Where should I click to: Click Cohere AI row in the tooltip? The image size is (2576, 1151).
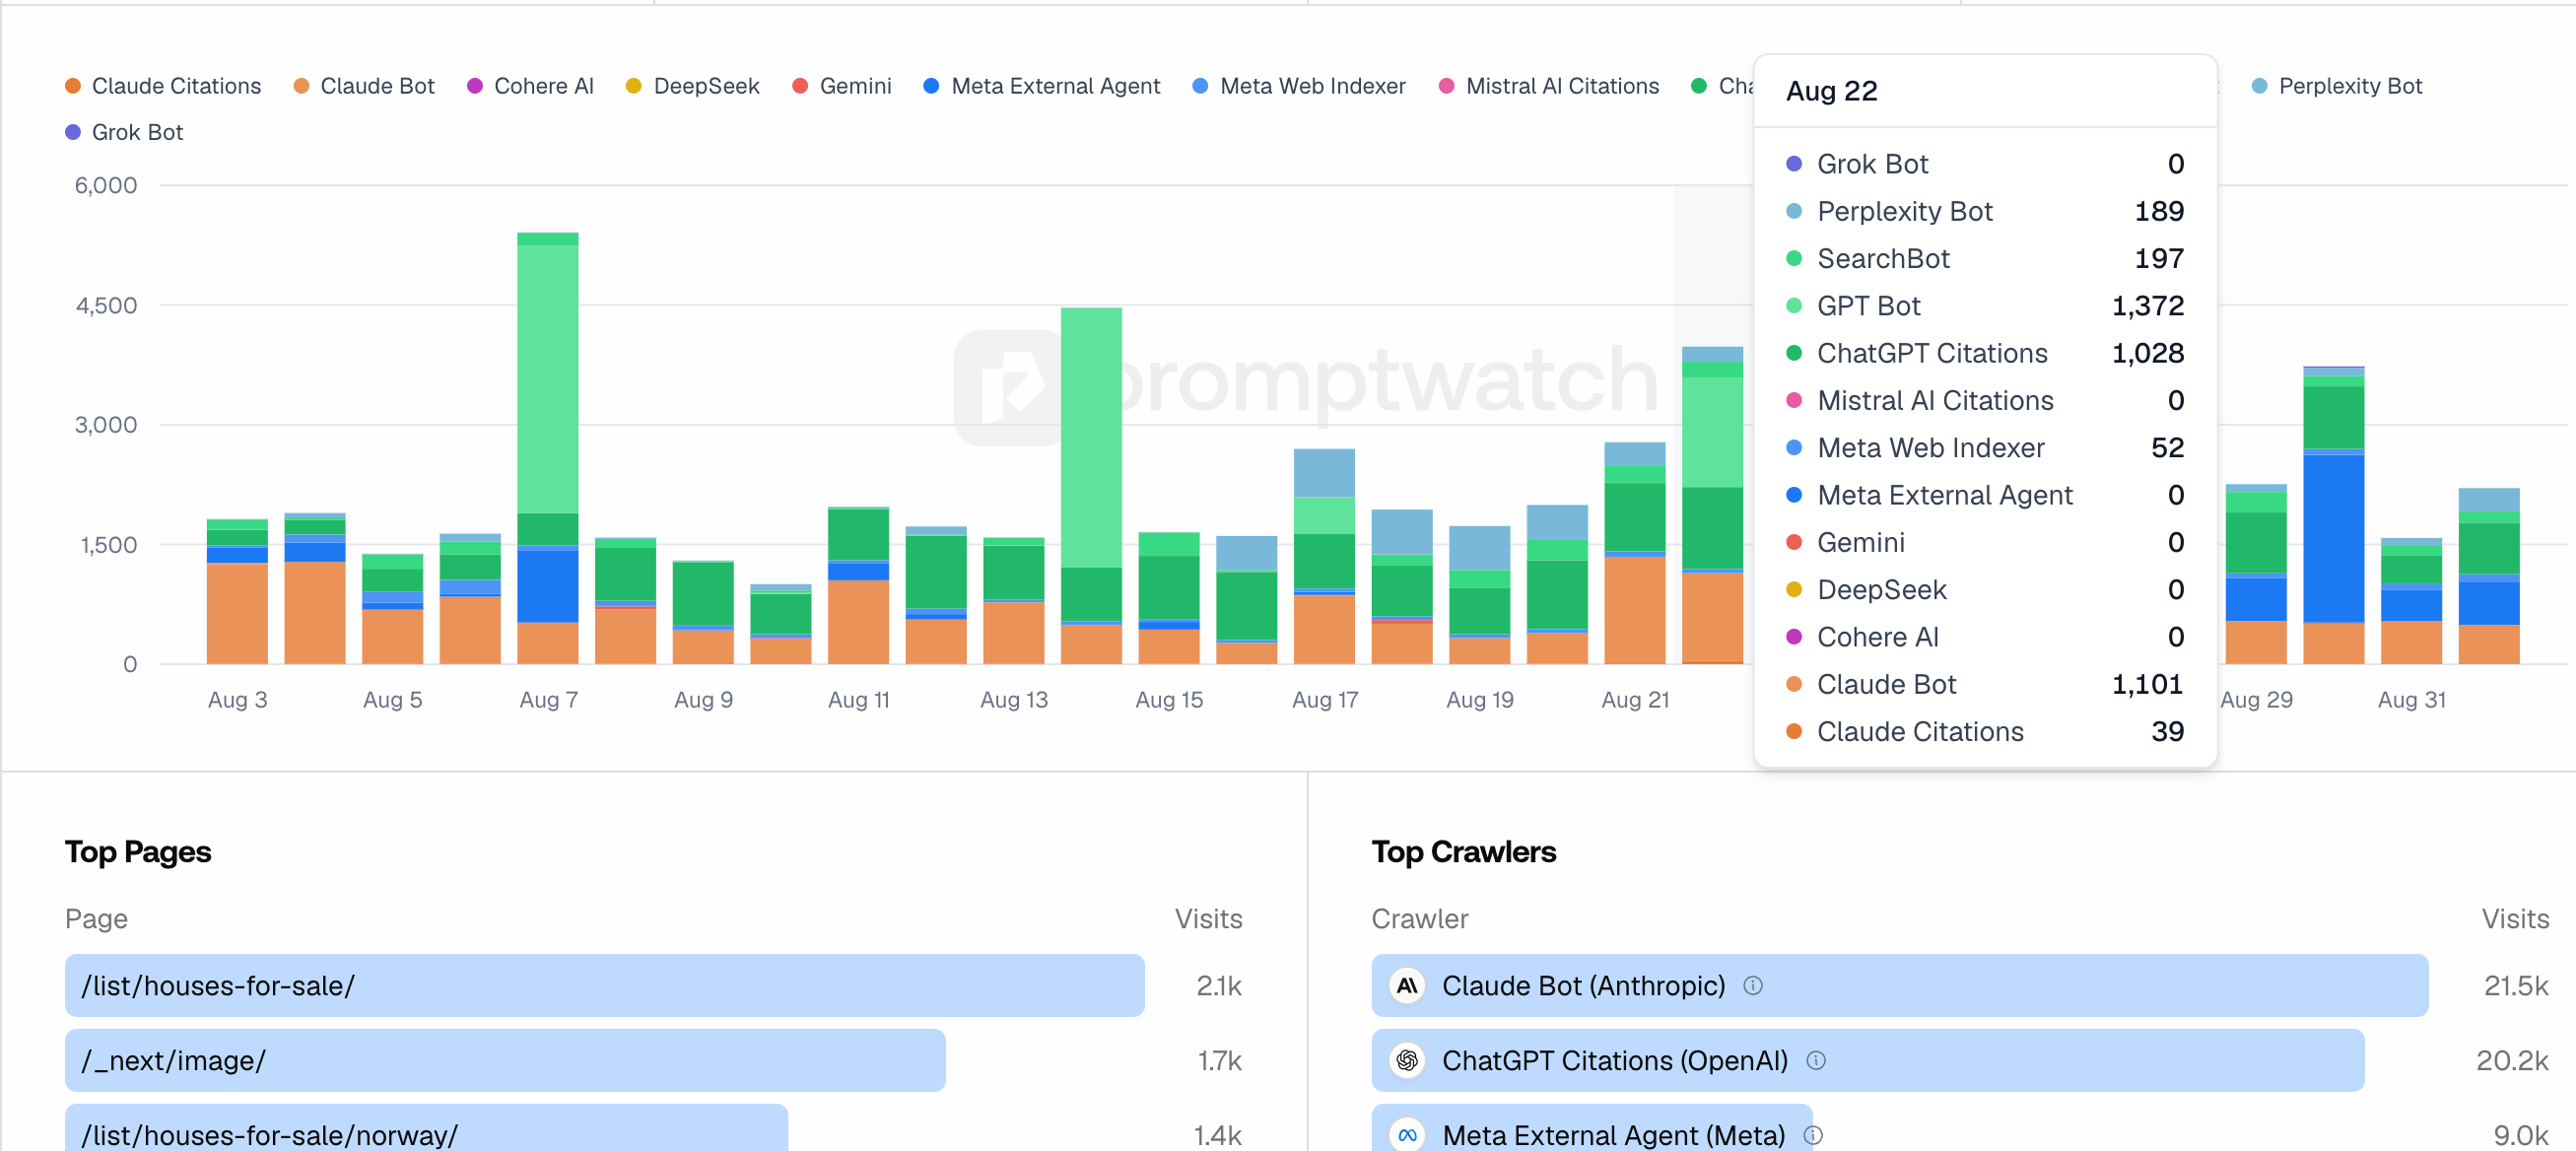tap(1985, 637)
